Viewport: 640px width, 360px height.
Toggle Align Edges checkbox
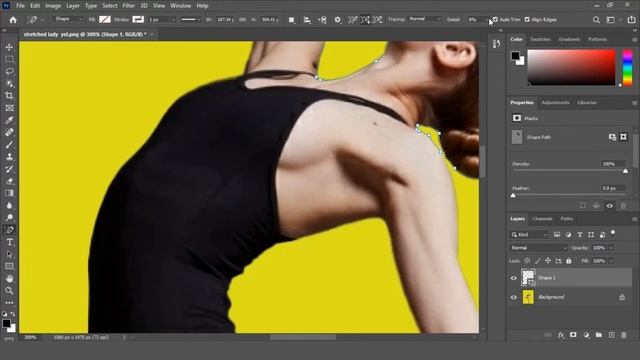coord(527,20)
